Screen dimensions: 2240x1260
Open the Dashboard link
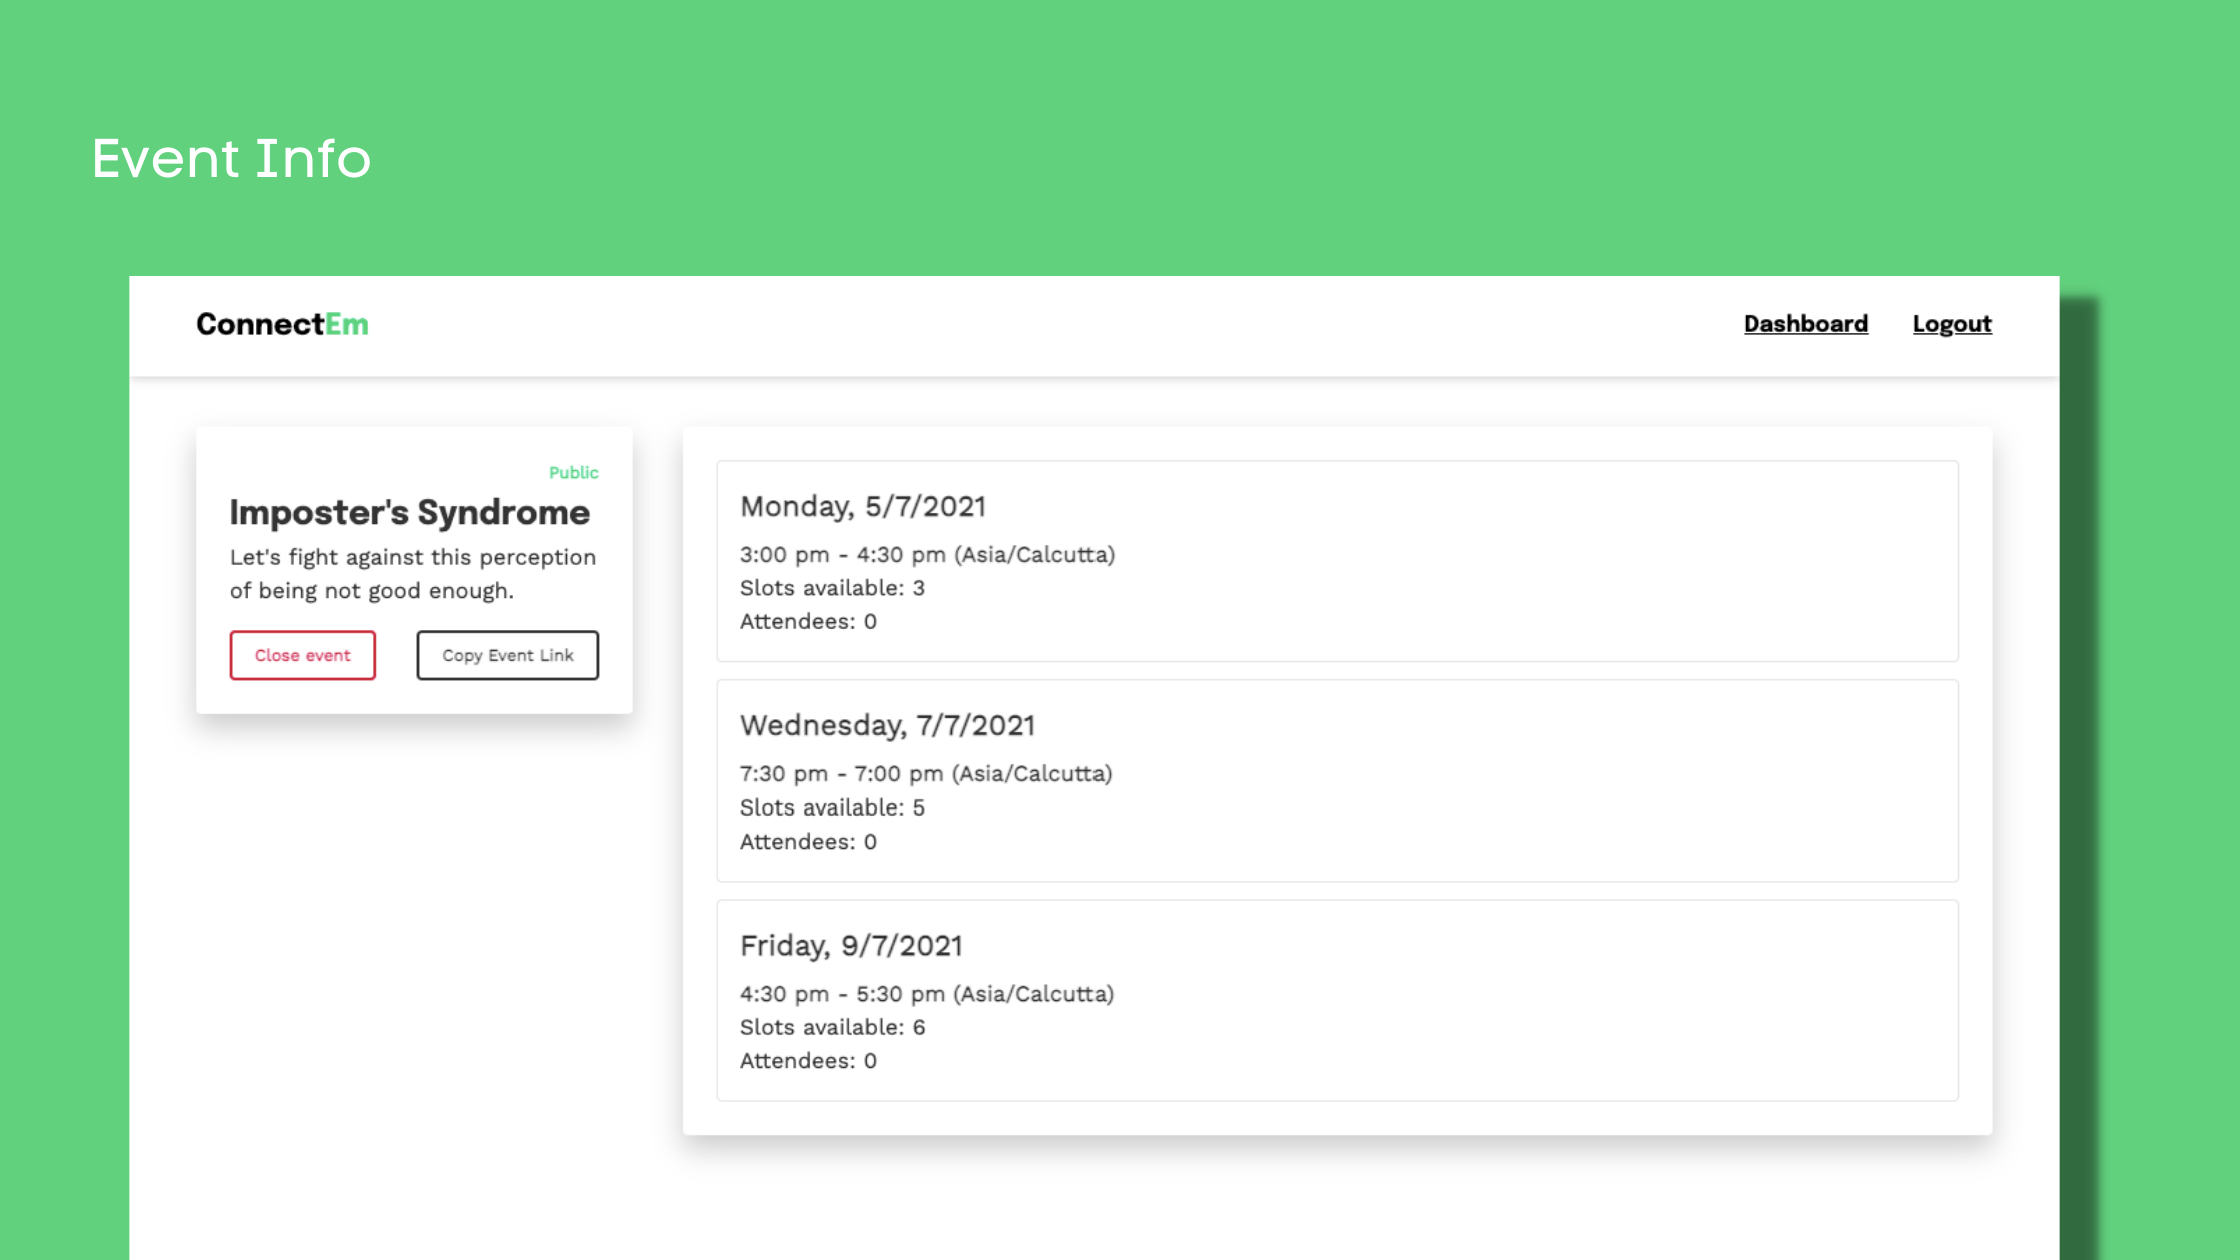pos(1805,324)
